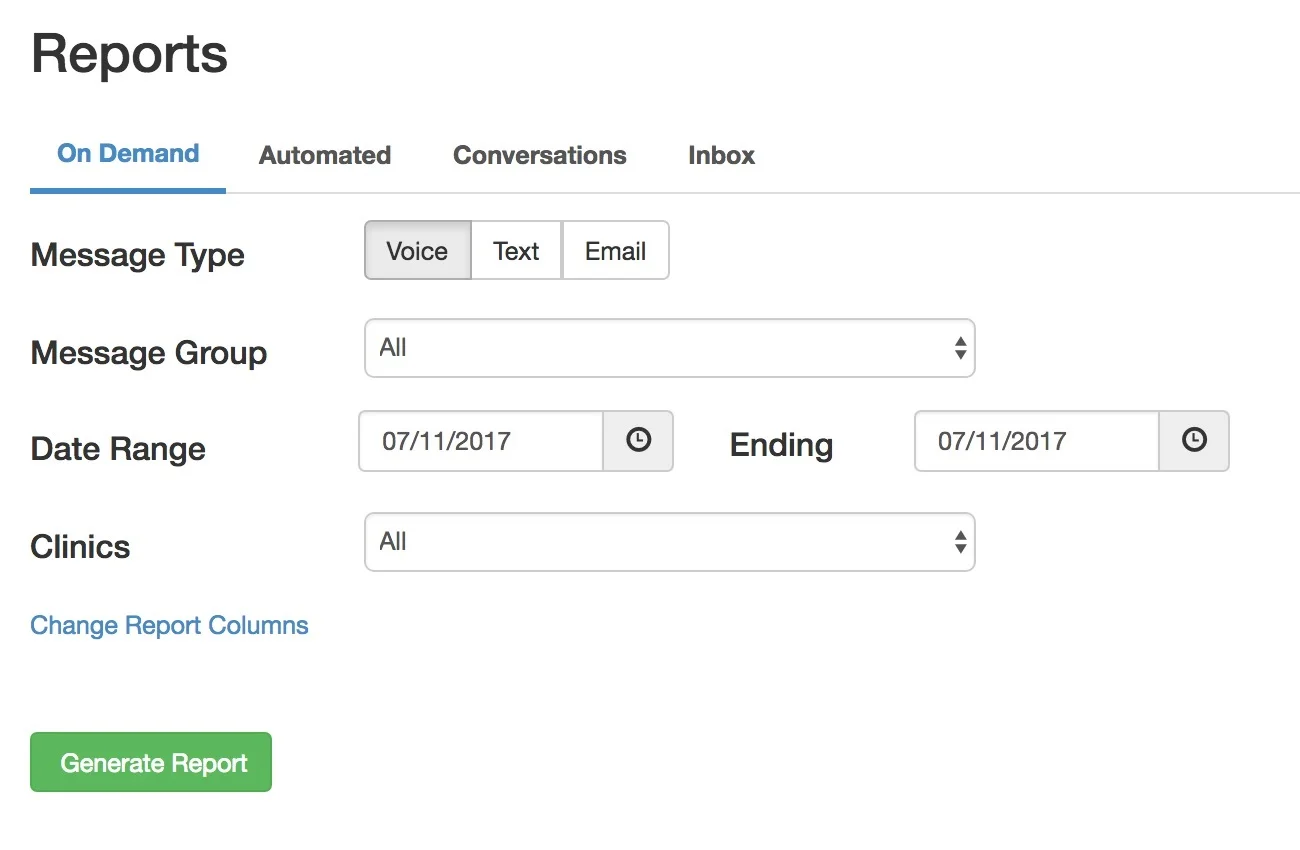Switch to the Automated tab

click(325, 155)
